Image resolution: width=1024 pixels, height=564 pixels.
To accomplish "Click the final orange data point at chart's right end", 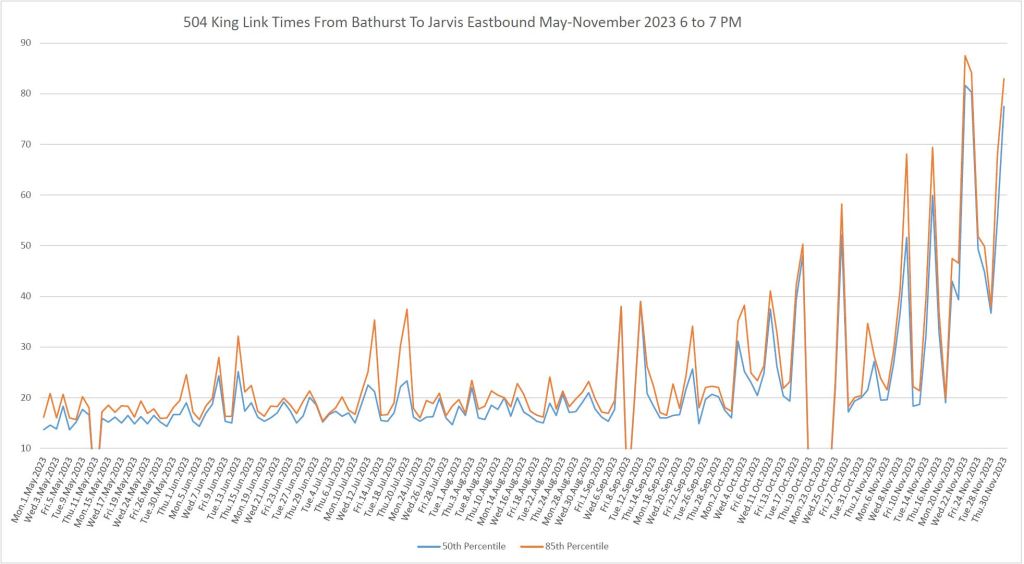I will coord(1004,79).
